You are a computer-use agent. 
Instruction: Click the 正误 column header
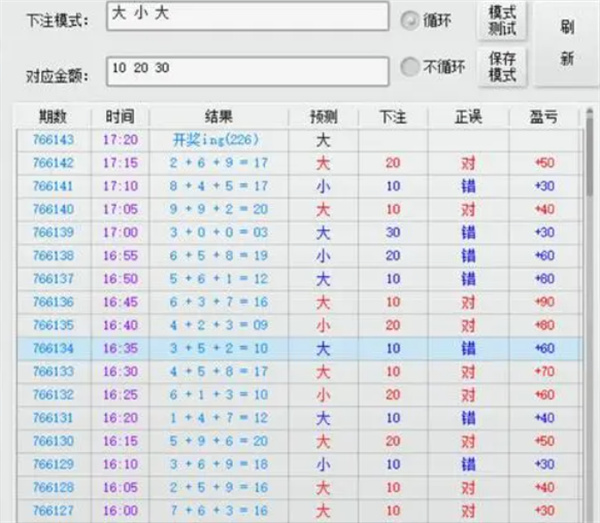point(468,117)
